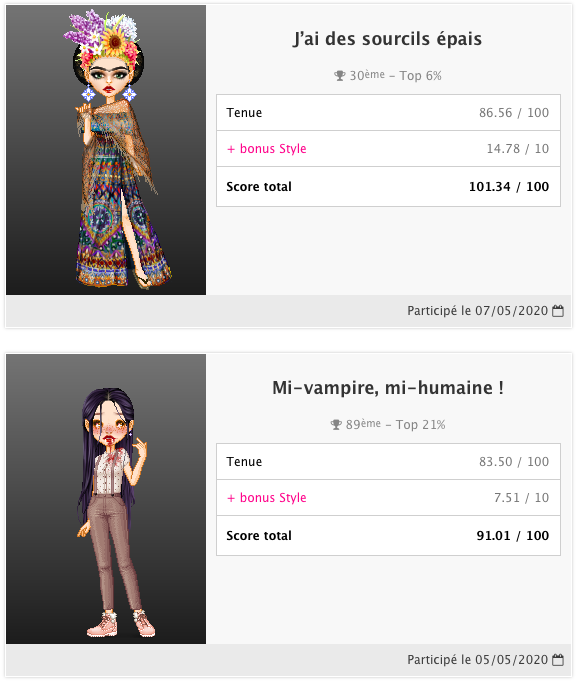Click the "89ème – Top 21%" ranking text
The image size is (578, 681).
(x=396, y=425)
